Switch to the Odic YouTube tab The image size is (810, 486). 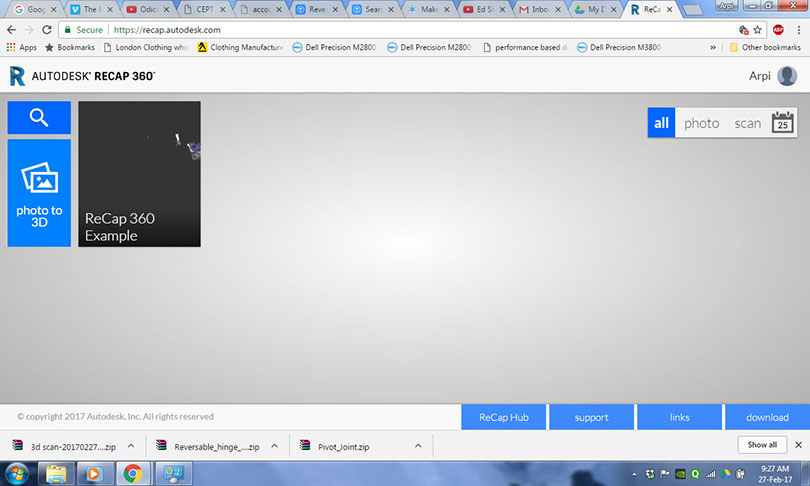[x=148, y=9]
